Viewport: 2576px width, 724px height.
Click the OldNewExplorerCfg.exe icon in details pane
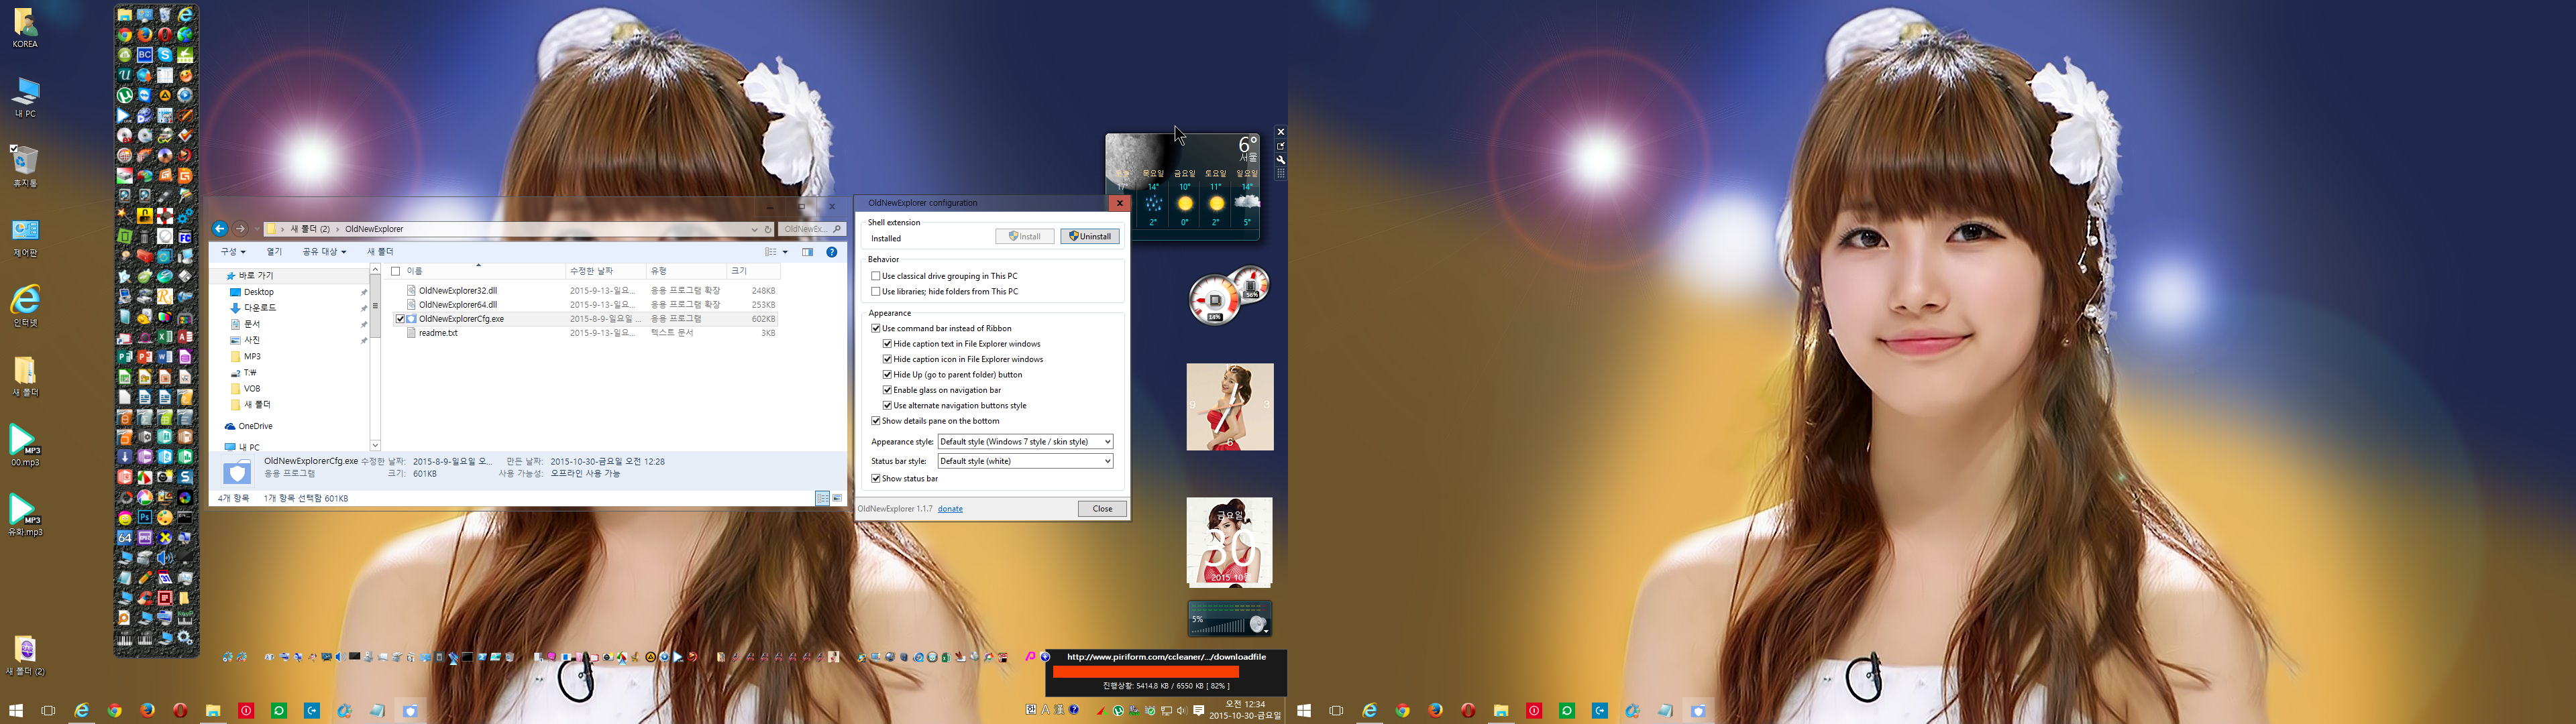[x=237, y=472]
